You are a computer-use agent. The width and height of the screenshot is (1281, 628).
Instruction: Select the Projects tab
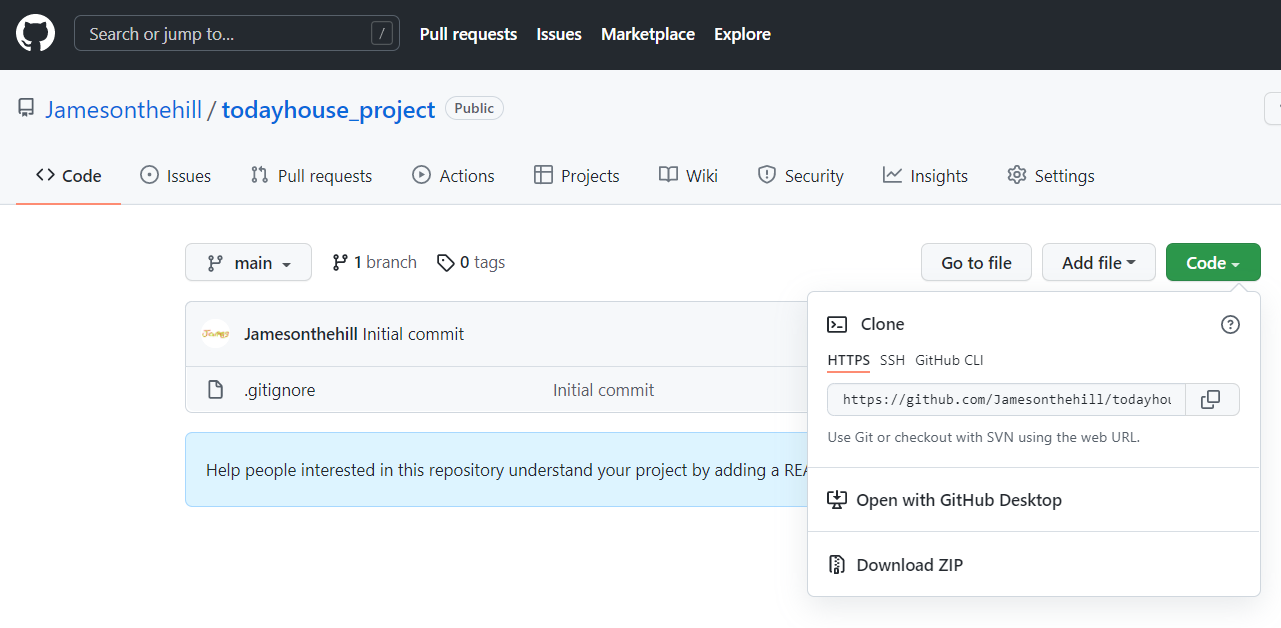(x=577, y=176)
